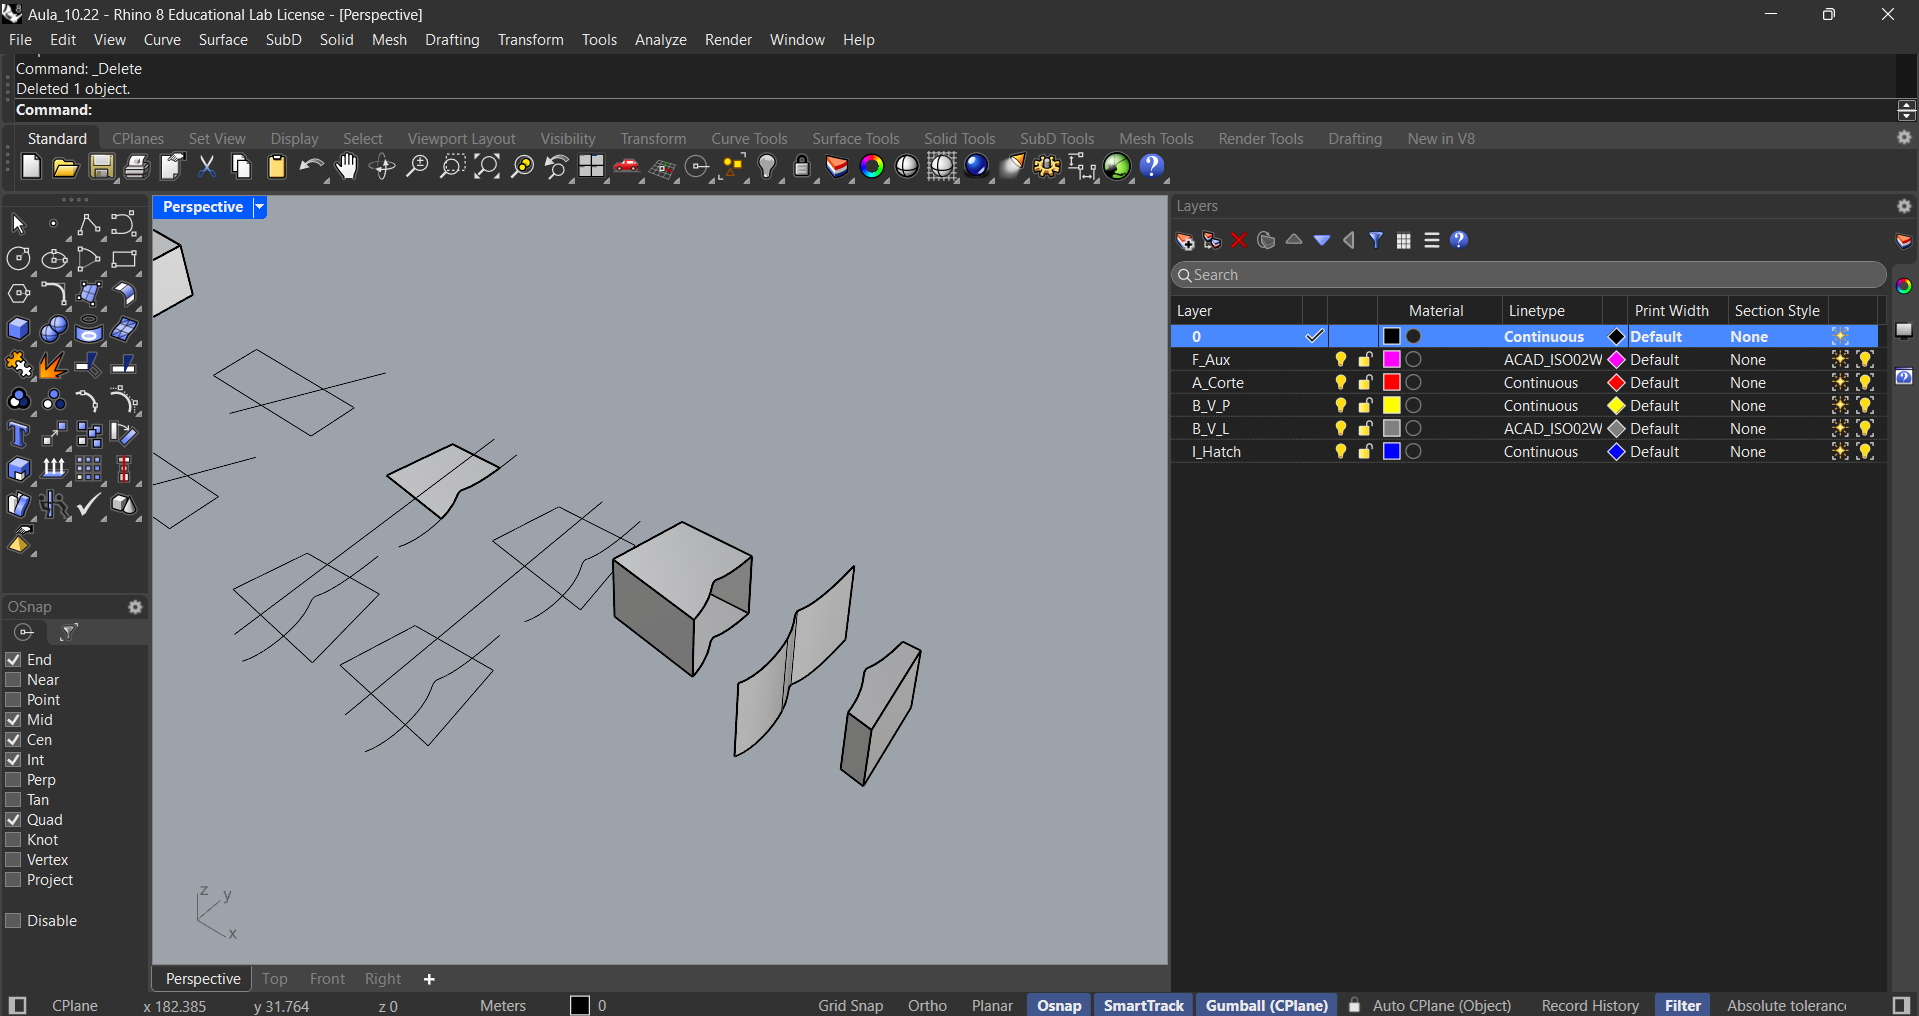Click the I_Hatch blue color swatch

(x=1391, y=452)
